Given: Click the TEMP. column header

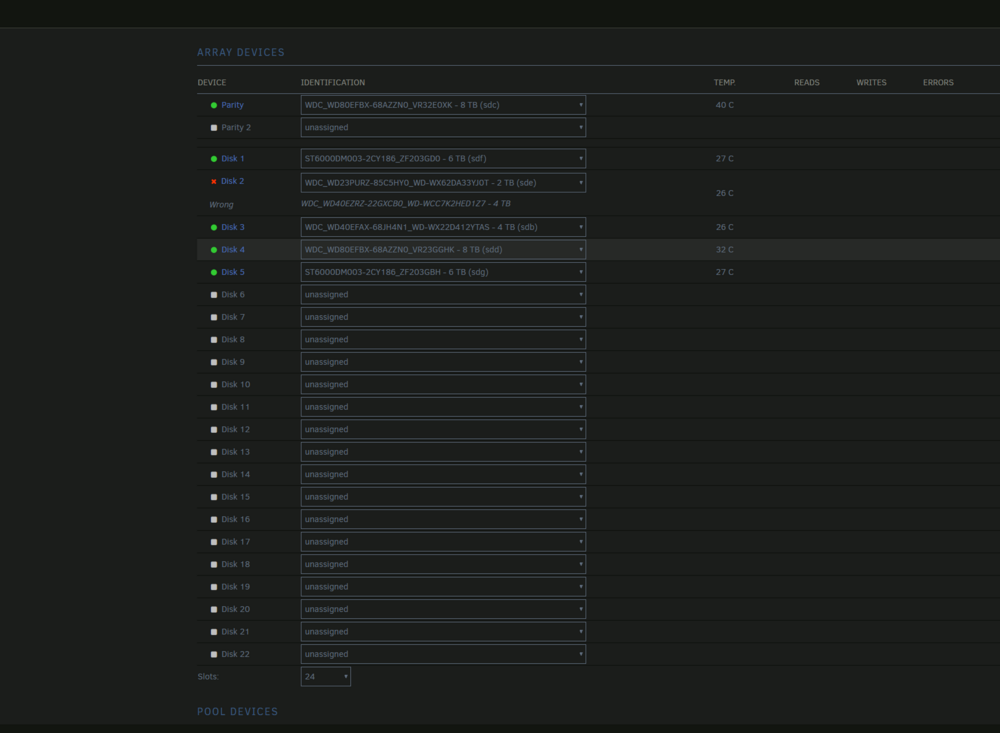Looking at the screenshot, I should pyautogui.click(x=724, y=83).
